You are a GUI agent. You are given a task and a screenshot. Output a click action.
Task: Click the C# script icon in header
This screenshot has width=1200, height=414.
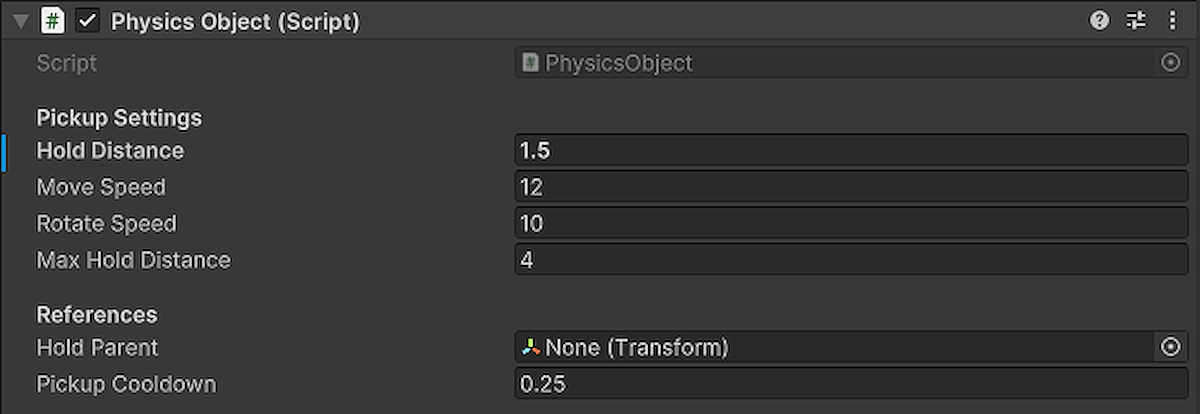(x=53, y=20)
